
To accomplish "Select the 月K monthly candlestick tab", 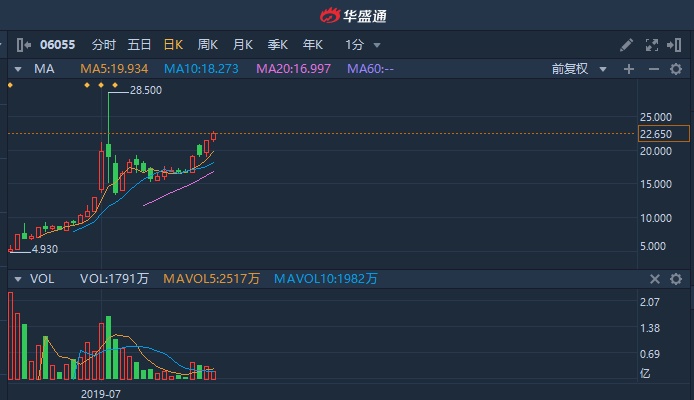I will [243, 45].
